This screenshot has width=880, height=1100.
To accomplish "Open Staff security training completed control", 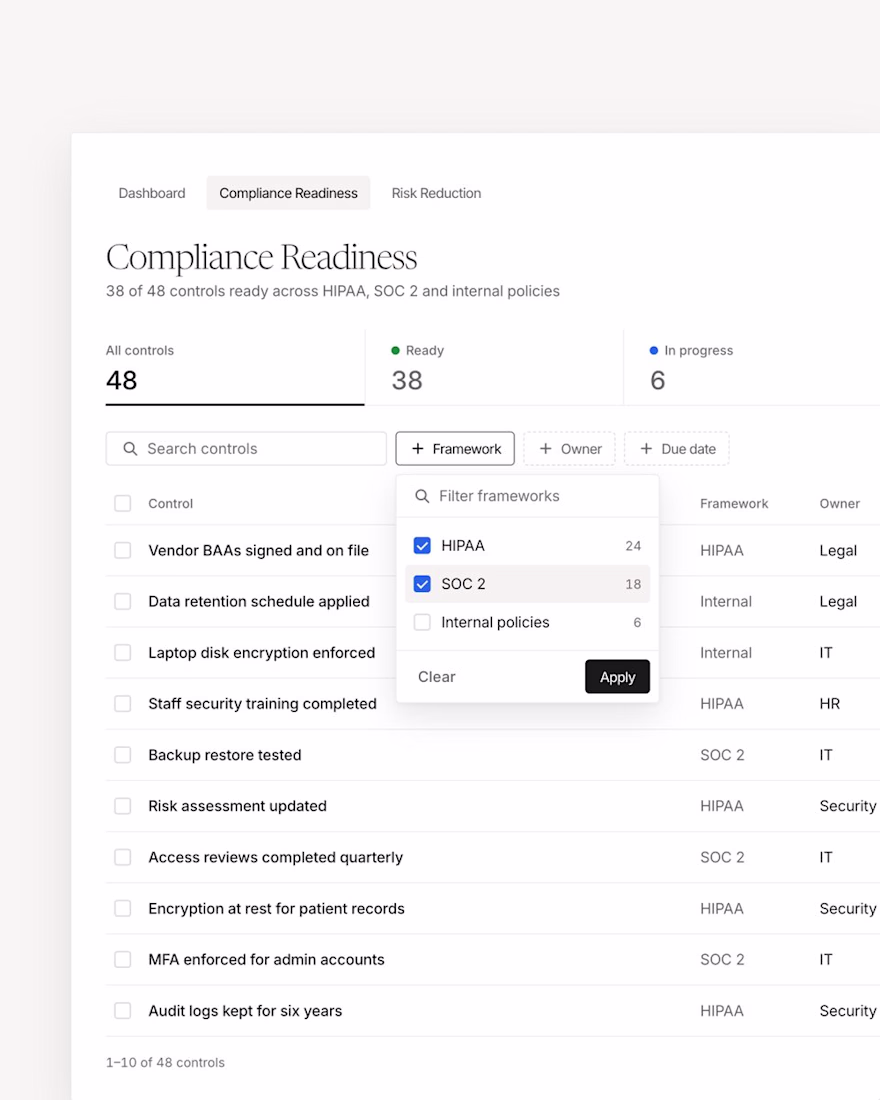I will pyautogui.click(x=262, y=704).
